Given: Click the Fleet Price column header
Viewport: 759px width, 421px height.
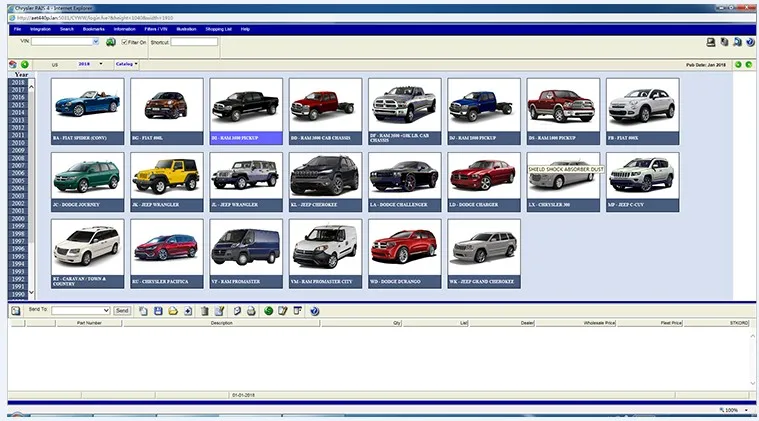Looking at the screenshot, I should pyautogui.click(x=650, y=323).
